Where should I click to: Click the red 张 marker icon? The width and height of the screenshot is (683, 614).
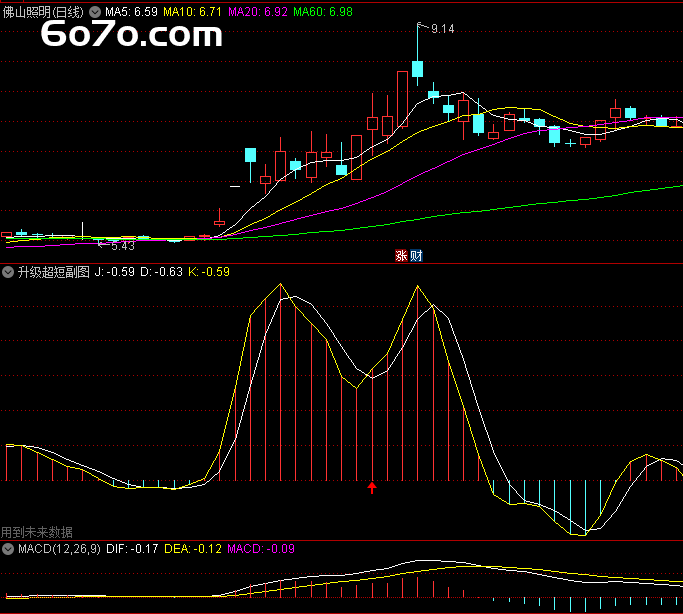[x=401, y=256]
